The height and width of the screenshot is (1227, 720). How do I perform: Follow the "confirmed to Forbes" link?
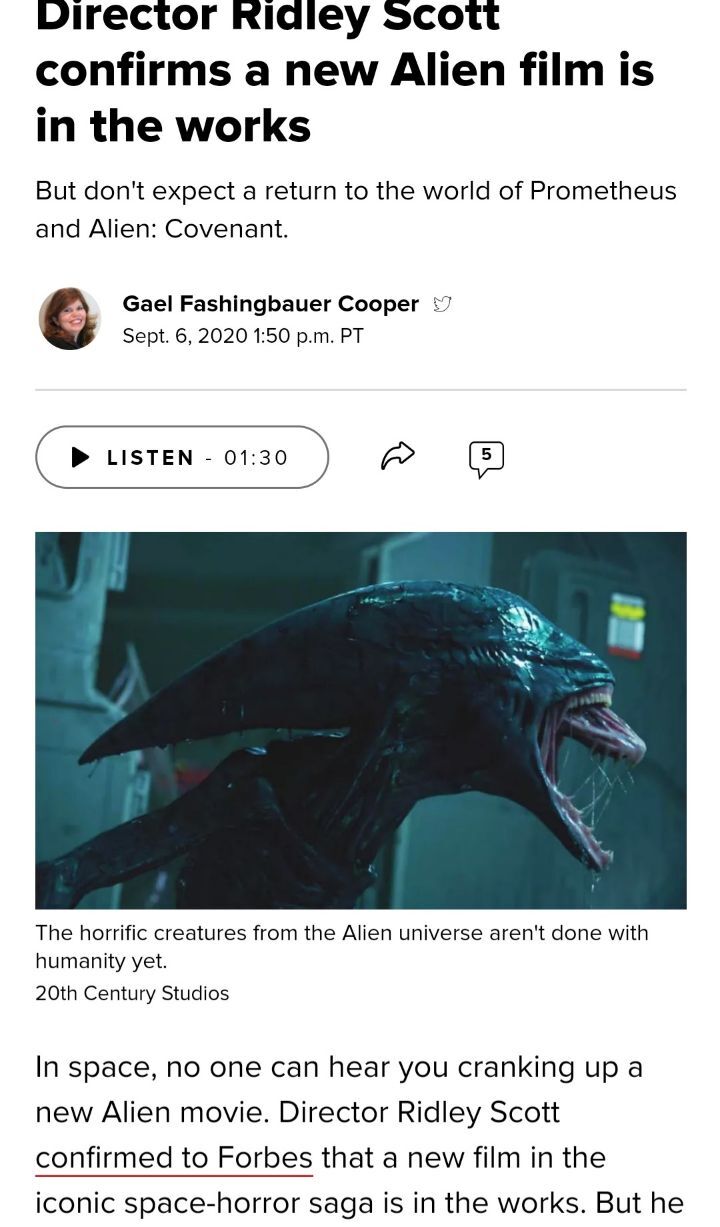click(174, 1158)
